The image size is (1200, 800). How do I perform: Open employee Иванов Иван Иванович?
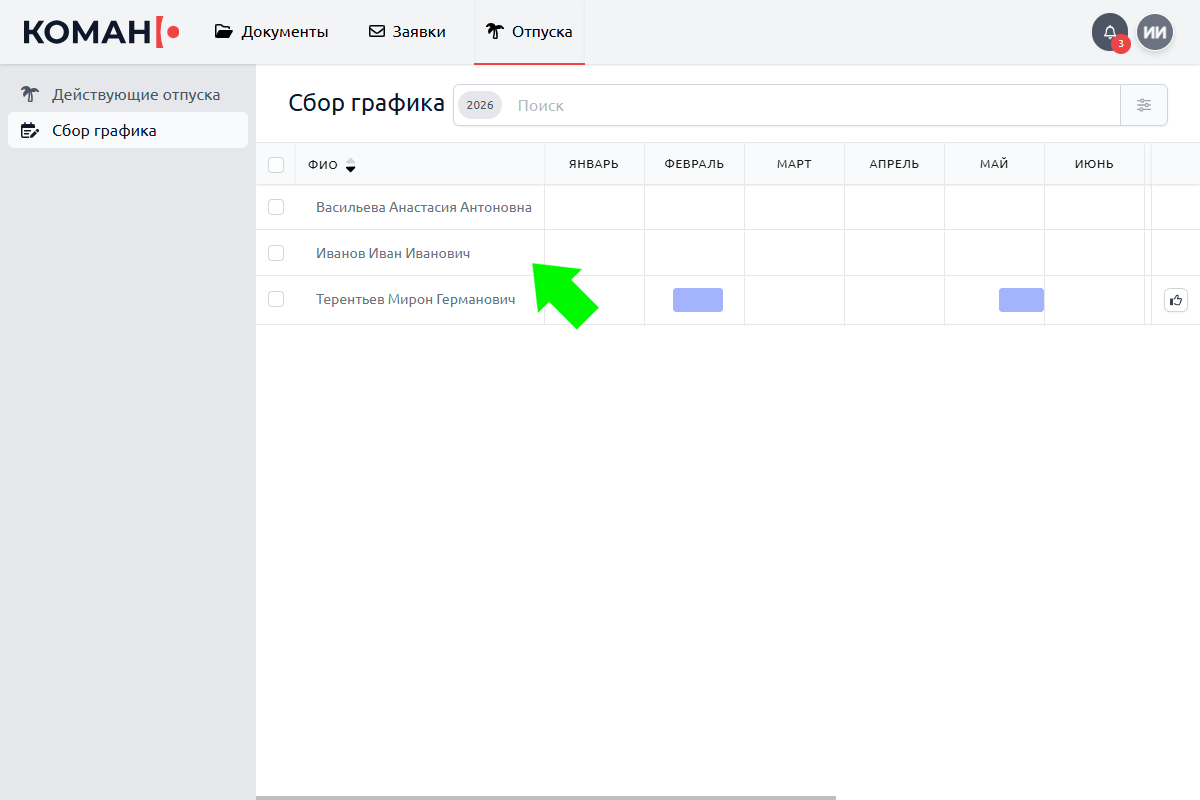click(x=393, y=254)
